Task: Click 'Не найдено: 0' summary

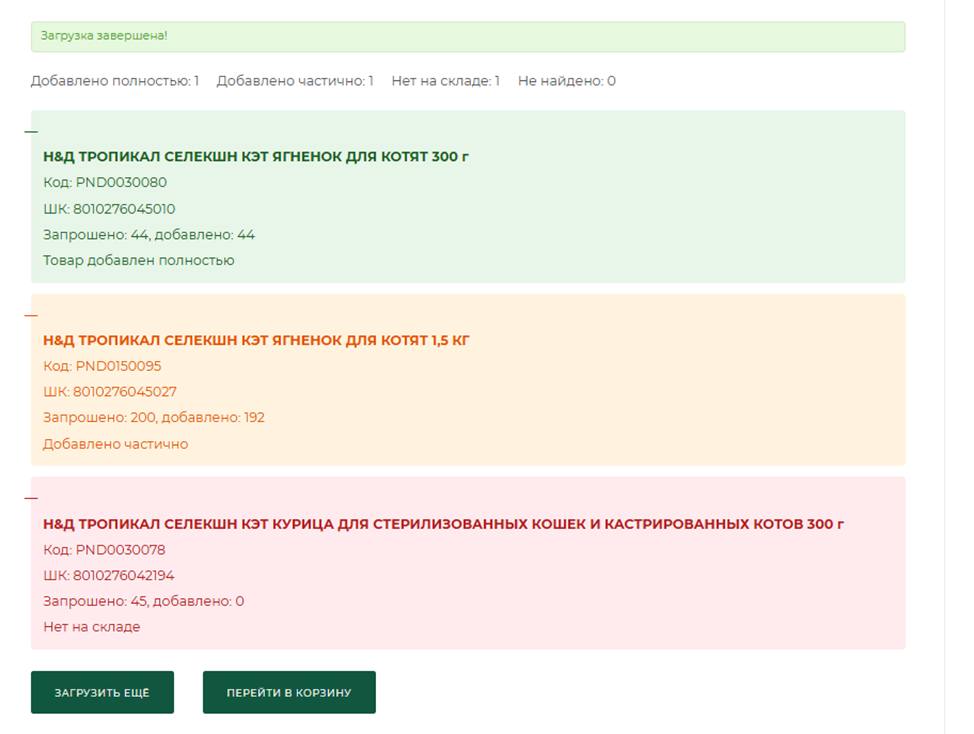Action: click(x=567, y=81)
